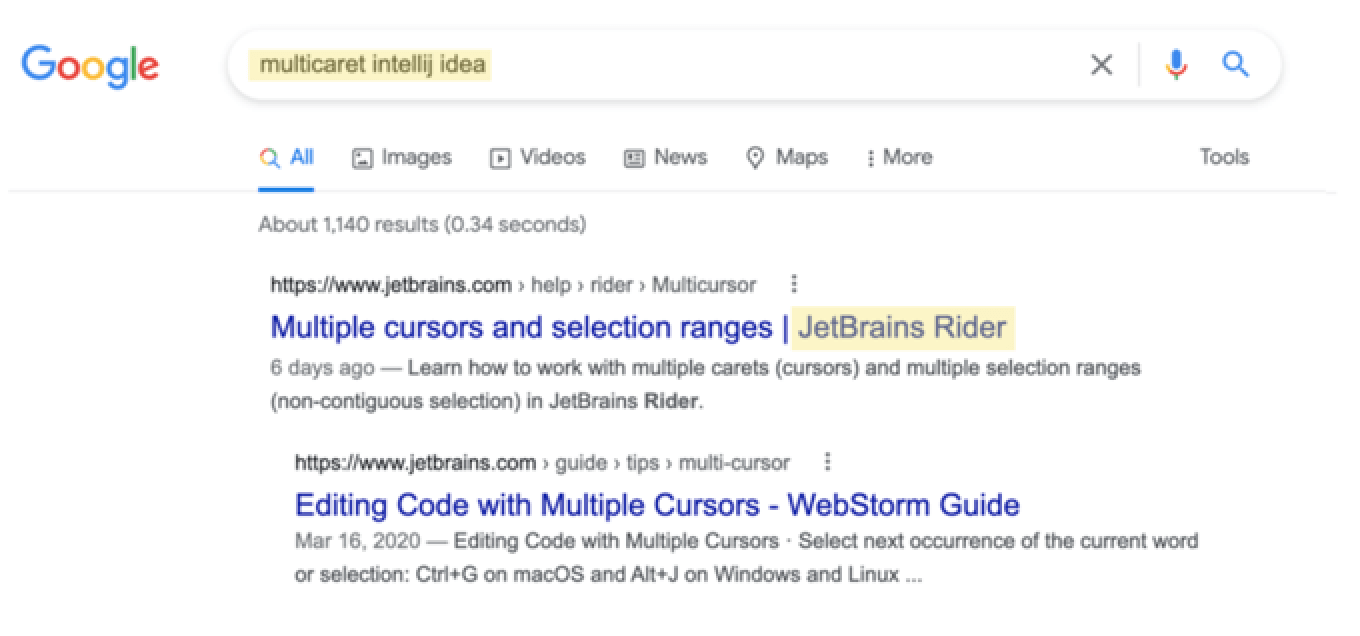Screen dimensions: 1360x636
Task: Click the '6 days ago' snippet text
Action: pos(322,368)
